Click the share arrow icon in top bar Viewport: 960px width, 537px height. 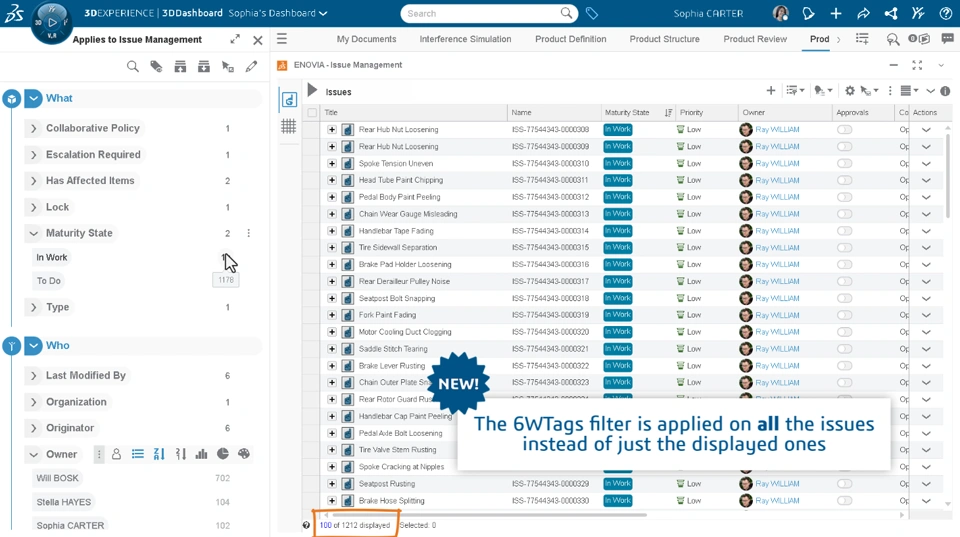click(863, 13)
